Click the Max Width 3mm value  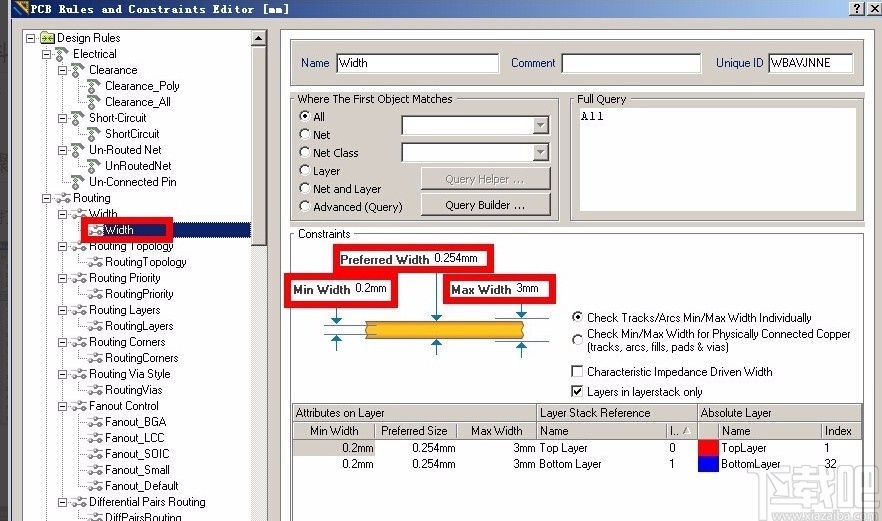[x=527, y=289]
